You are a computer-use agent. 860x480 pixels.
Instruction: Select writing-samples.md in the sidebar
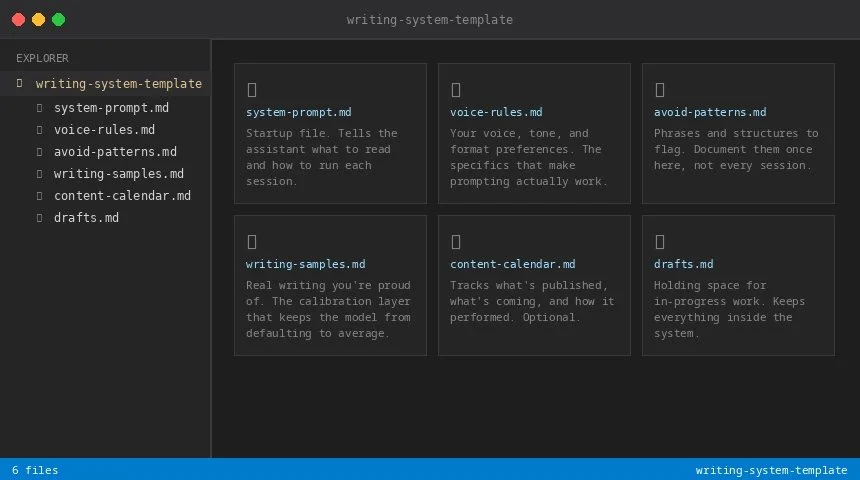click(118, 174)
